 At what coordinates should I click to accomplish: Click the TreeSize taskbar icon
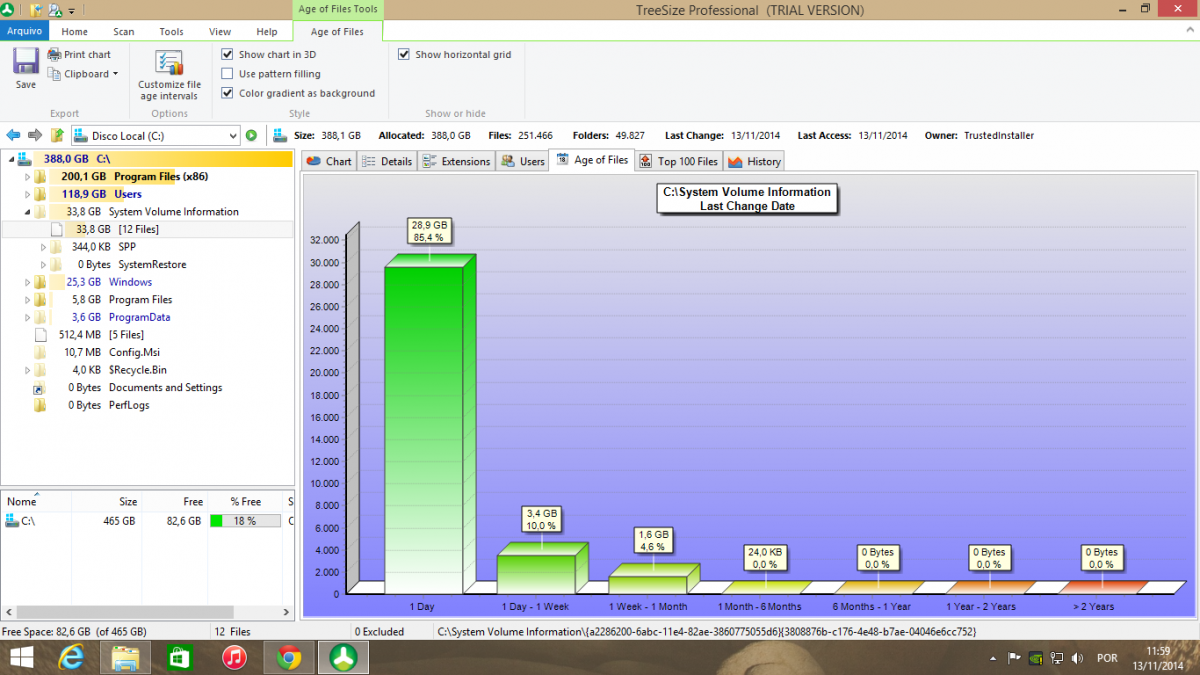pos(343,657)
